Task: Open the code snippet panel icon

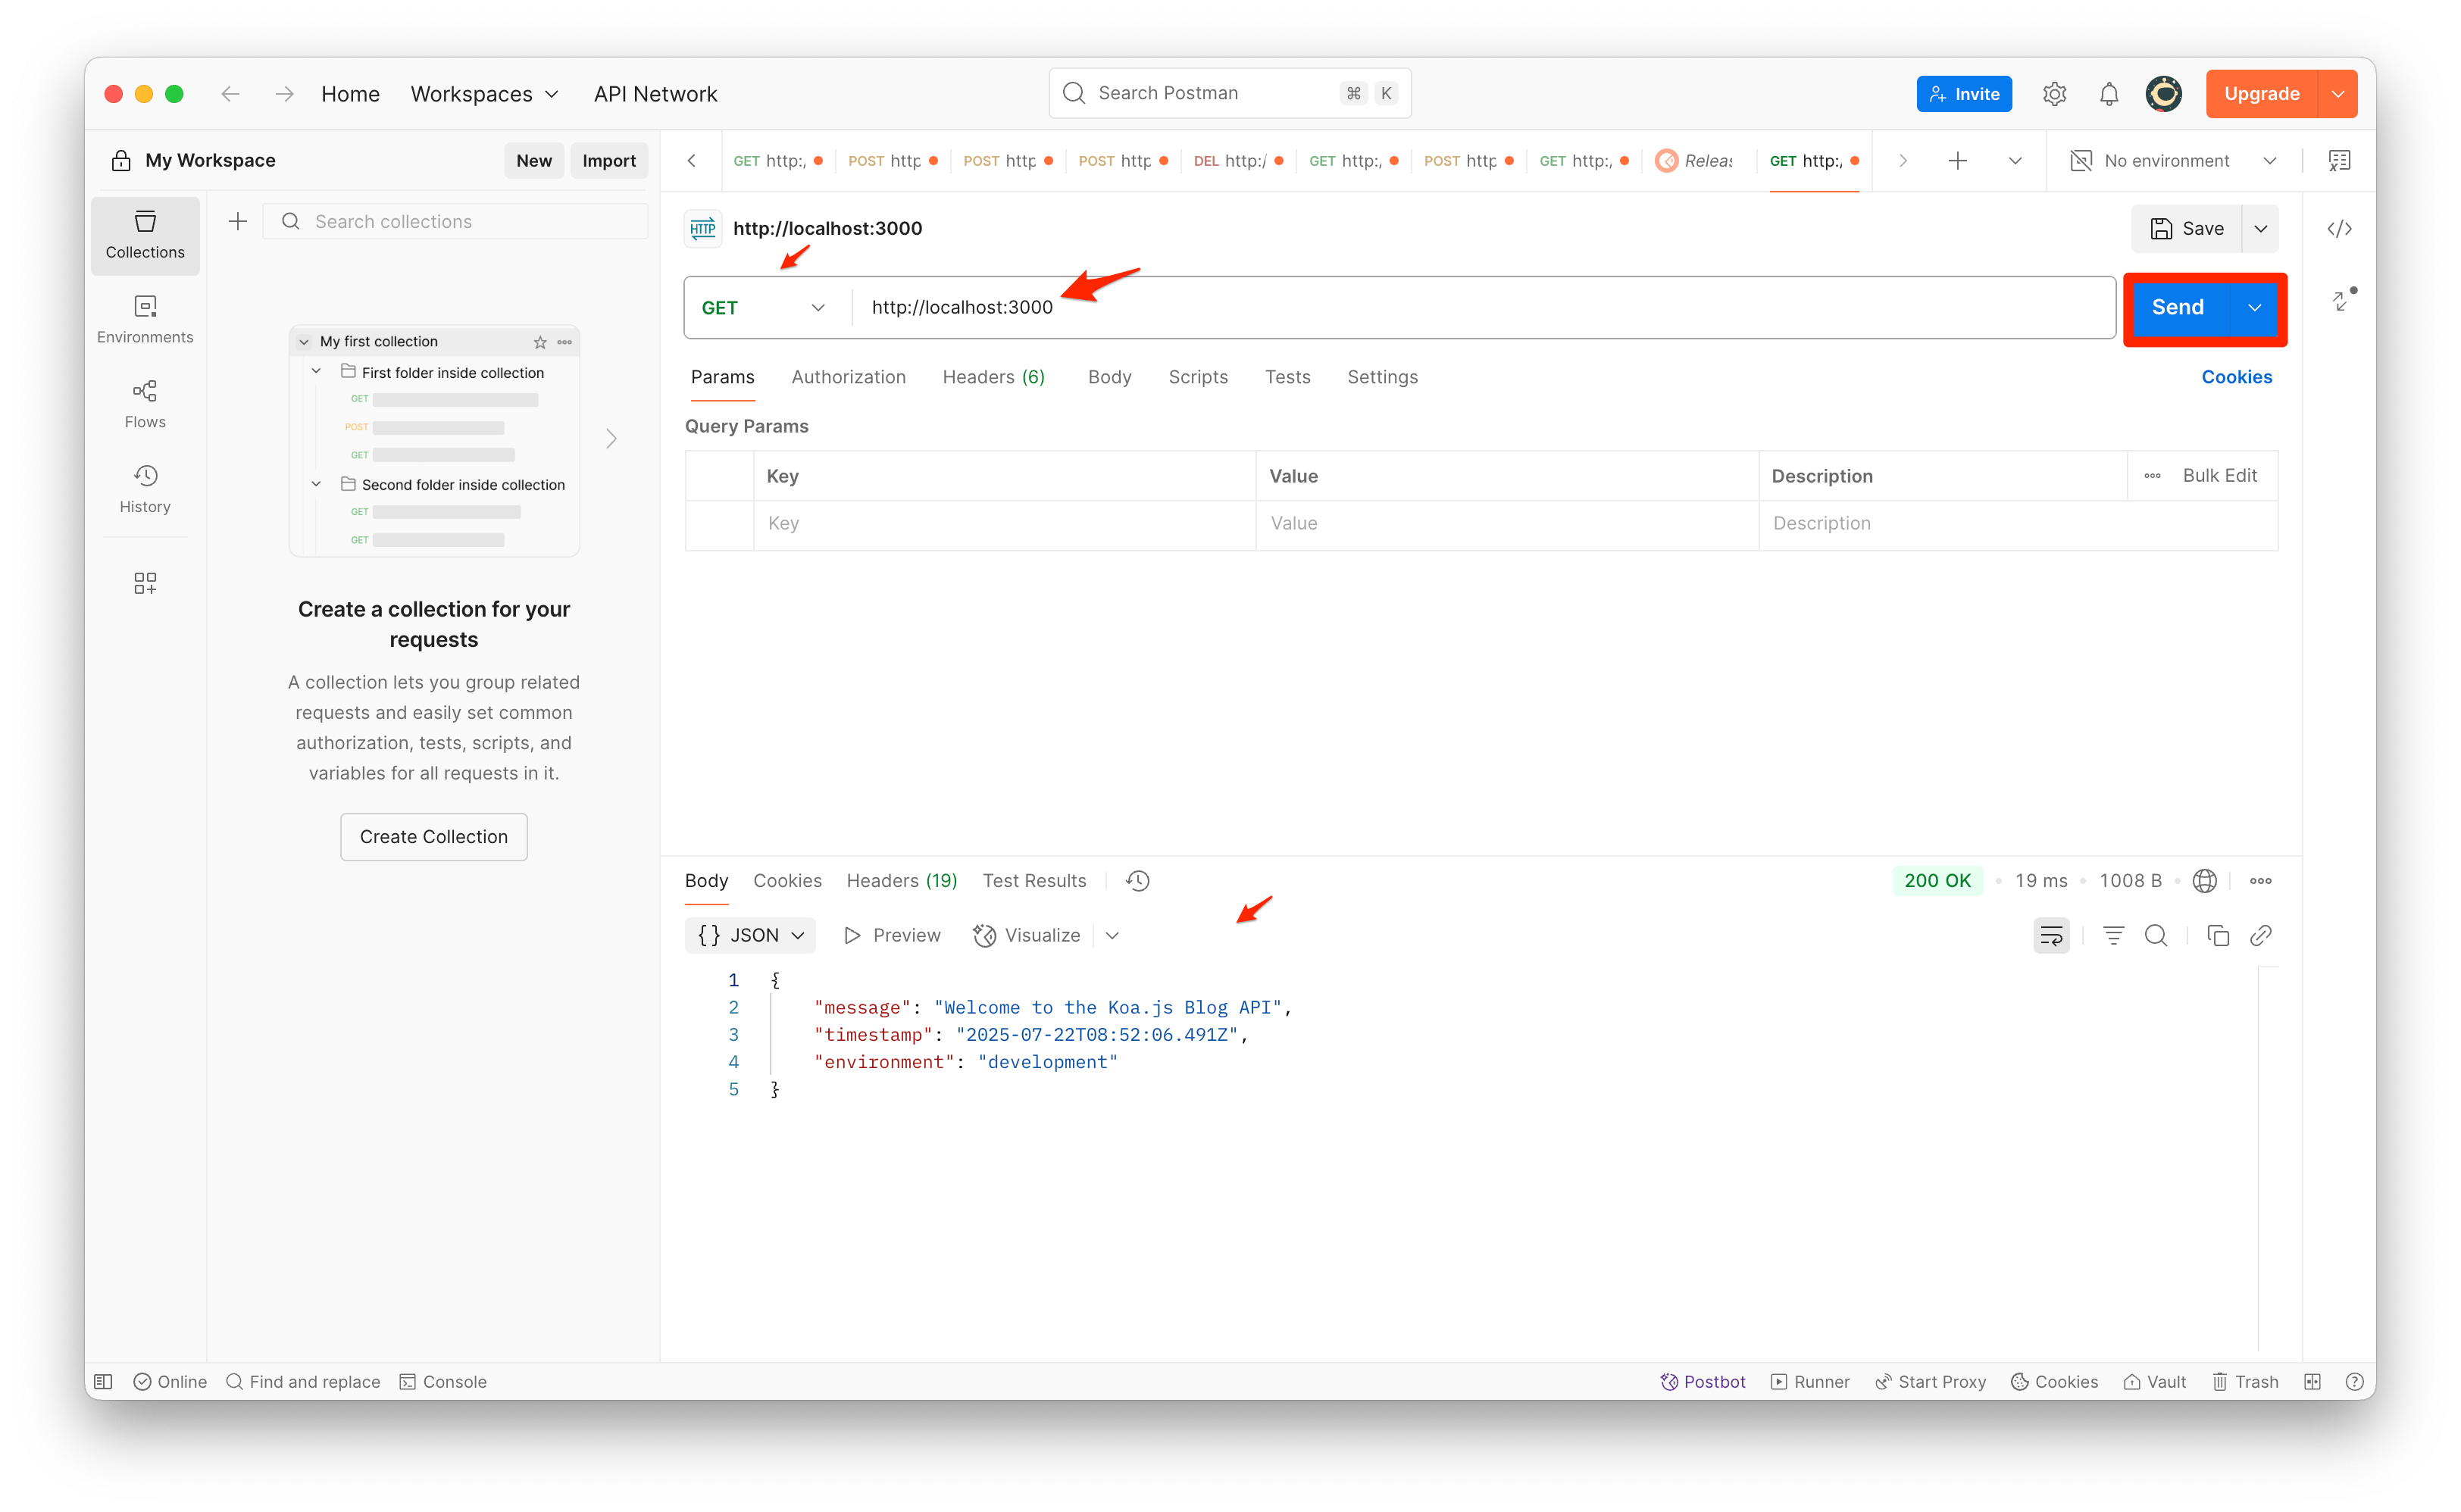Action: pos(2339,229)
